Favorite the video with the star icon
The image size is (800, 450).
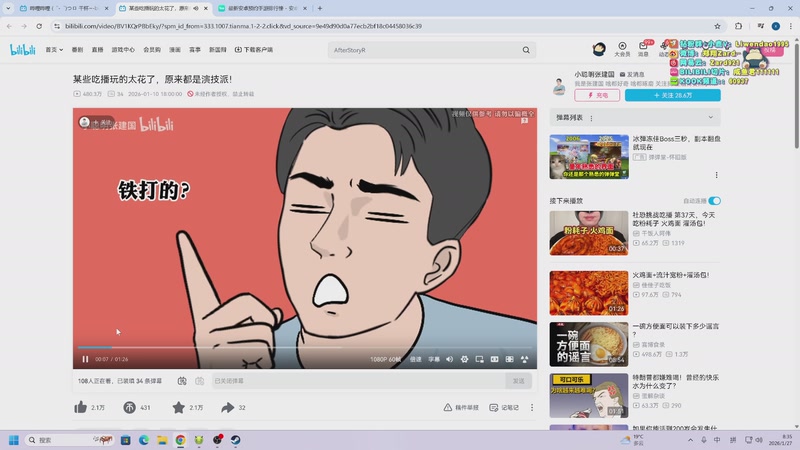pyautogui.click(x=179, y=407)
